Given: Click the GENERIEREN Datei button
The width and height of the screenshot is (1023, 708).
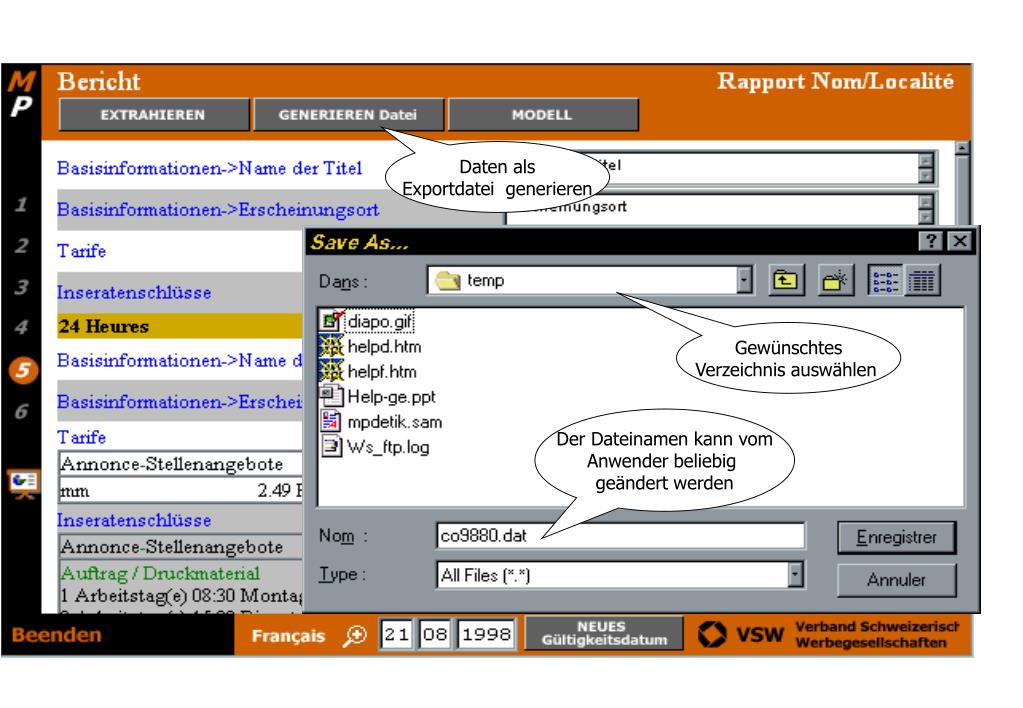Looking at the screenshot, I should (348, 115).
